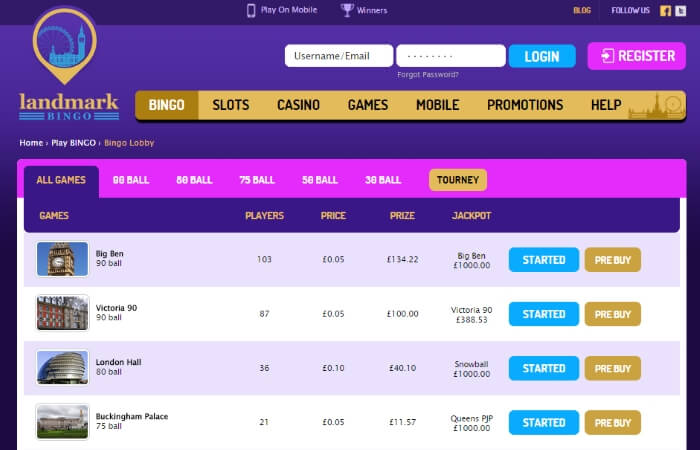Open the Play On Mobile link
Screen dimensions: 700x450
pyautogui.click(x=289, y=10)
